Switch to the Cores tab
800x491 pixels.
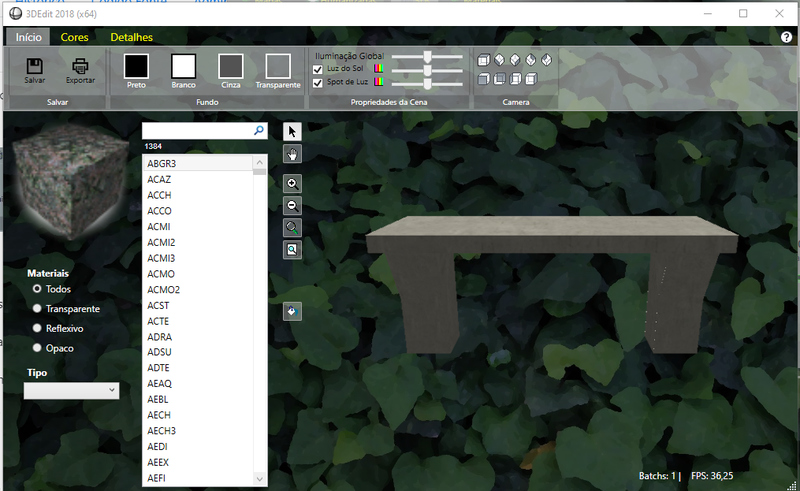click(x=74, y=37)
